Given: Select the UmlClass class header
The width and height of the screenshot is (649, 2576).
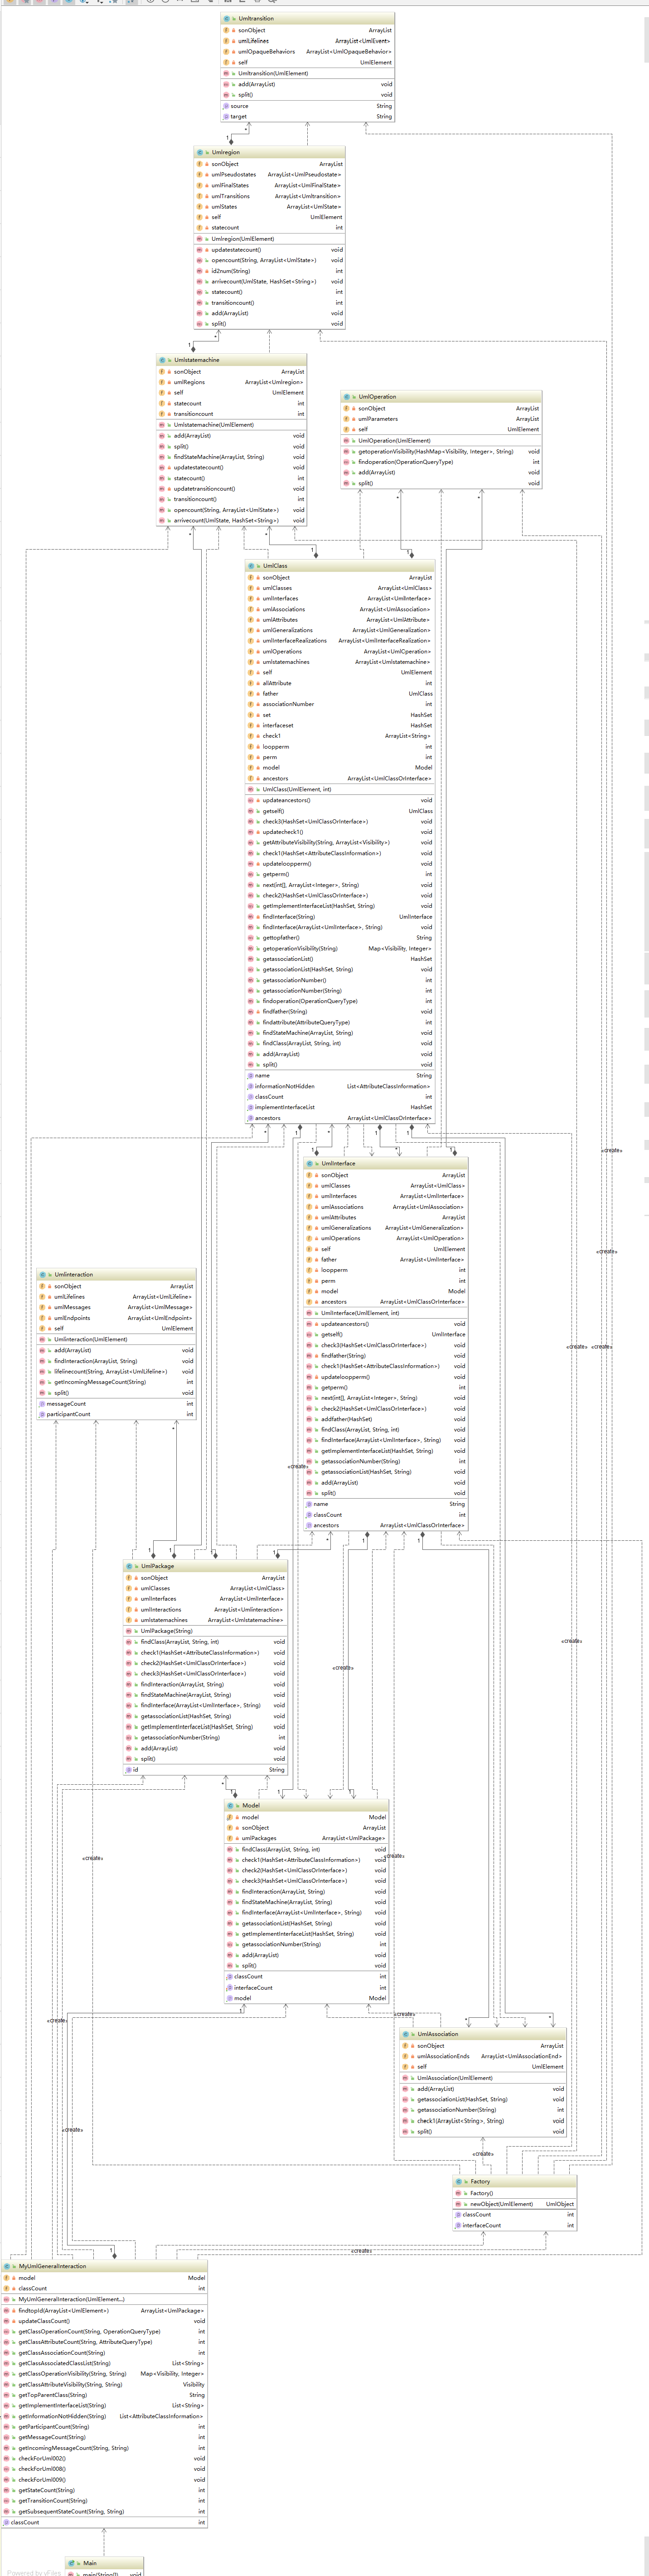Looking at the screenshot, I should click(340, 566).
